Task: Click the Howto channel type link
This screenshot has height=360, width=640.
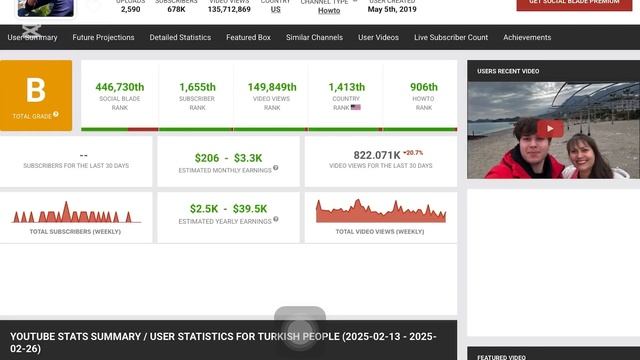Action: click(329, 11)
